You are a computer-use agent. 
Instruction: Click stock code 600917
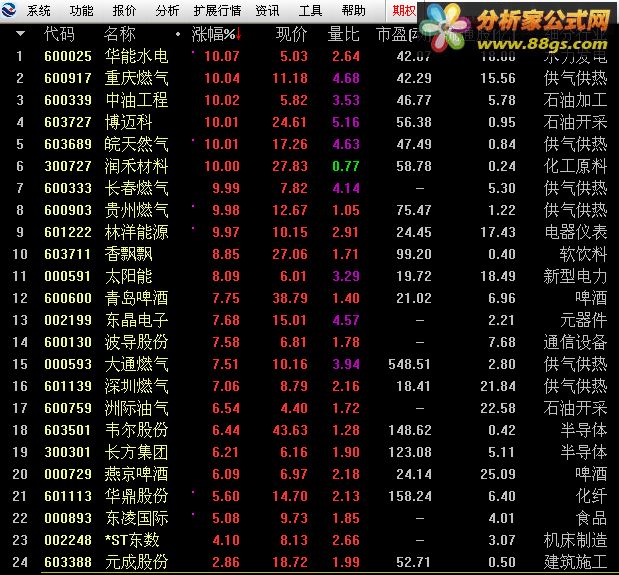(68, 78)
